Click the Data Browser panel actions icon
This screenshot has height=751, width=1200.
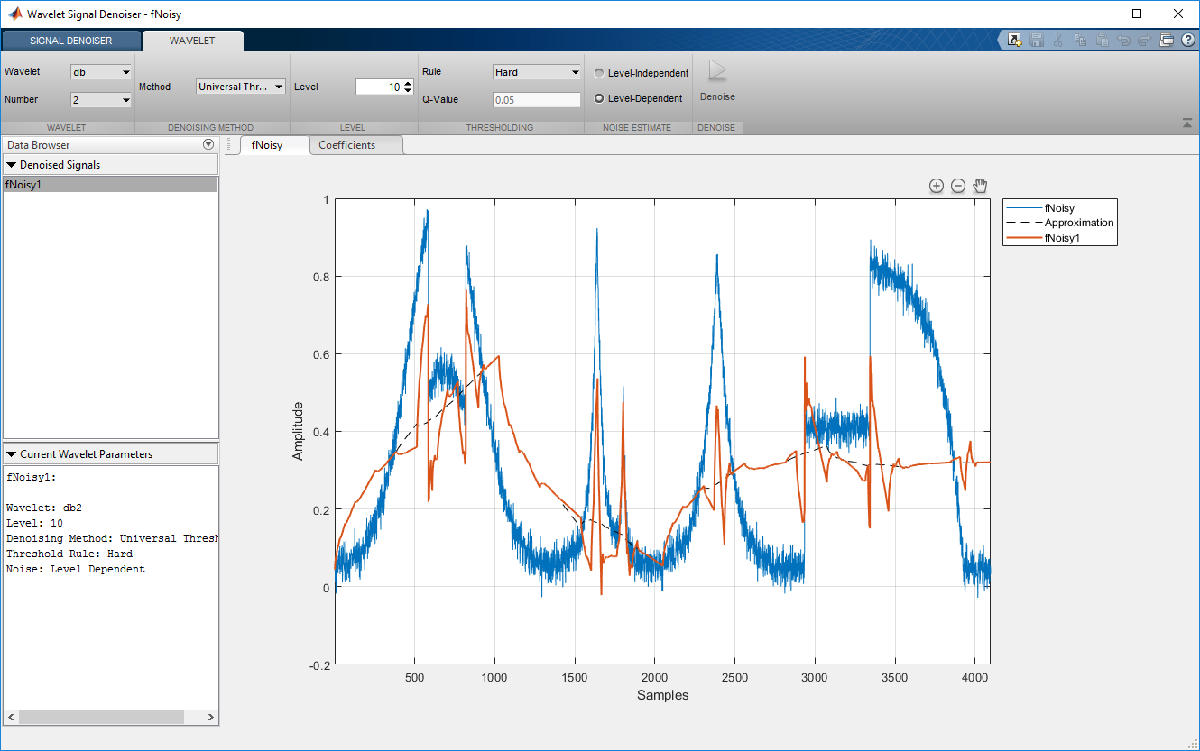pyautogui.click(x=209, y=145)
